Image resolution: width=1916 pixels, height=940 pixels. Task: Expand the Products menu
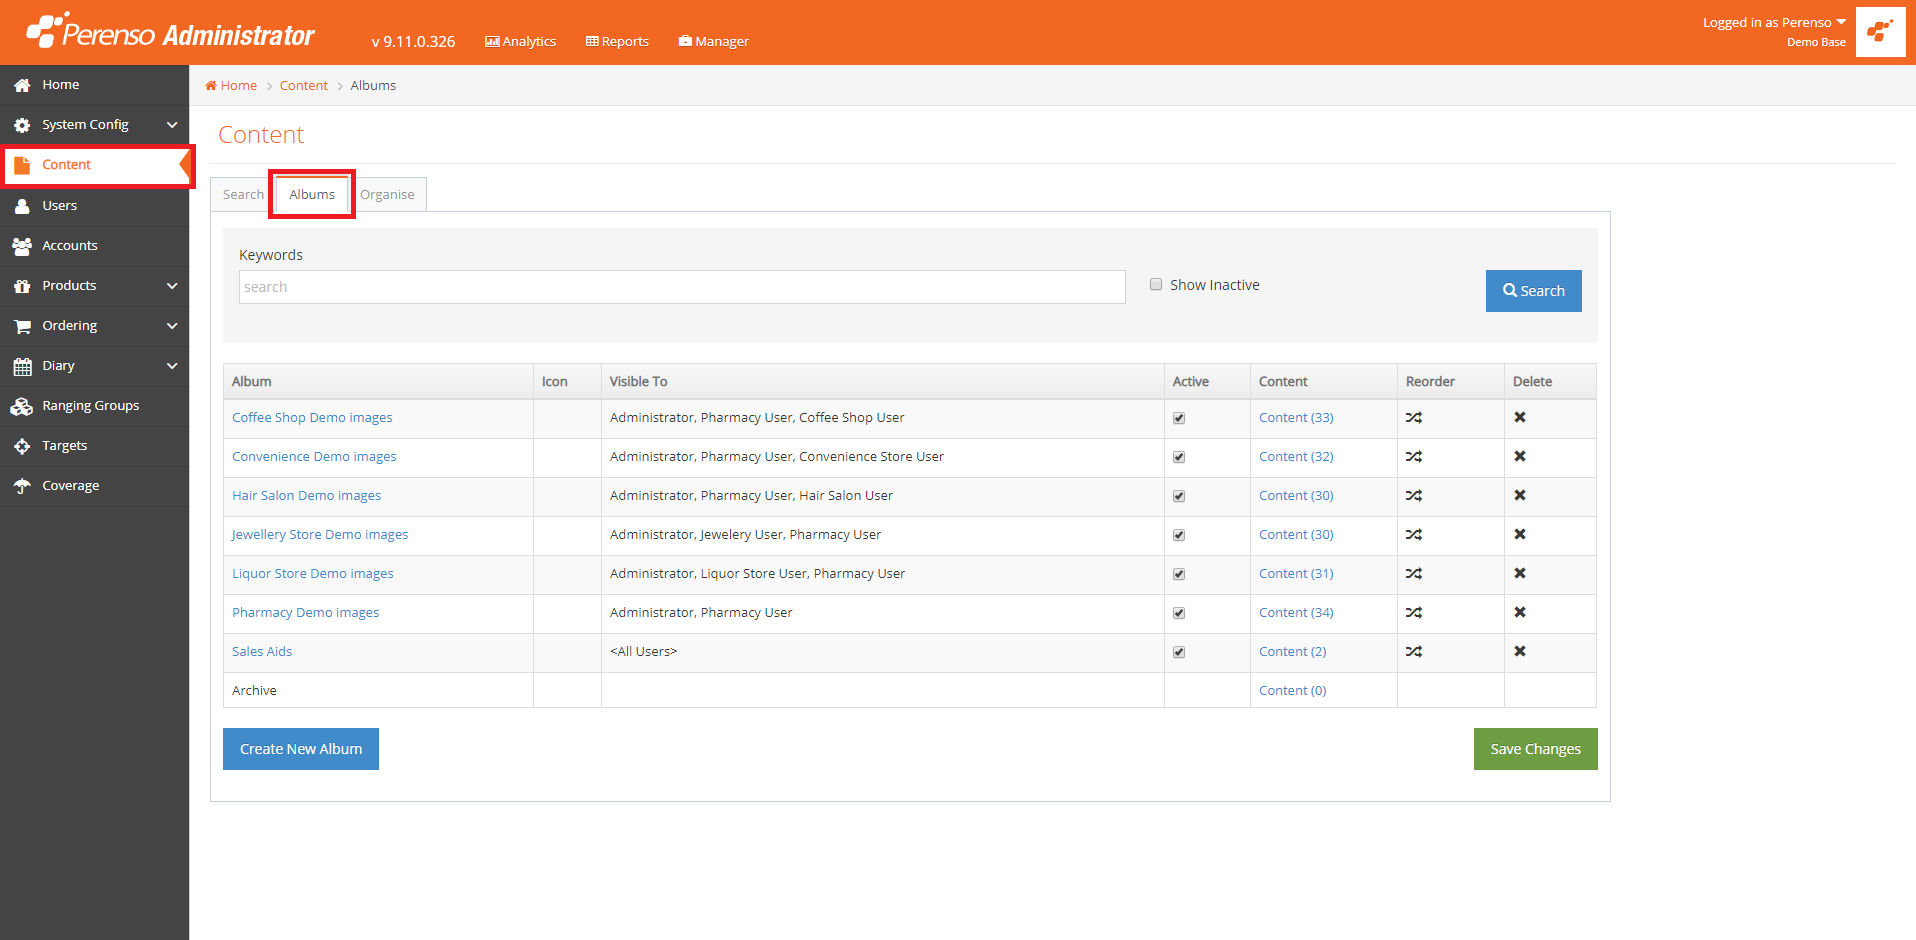pyautogui.click(x=94, y=286)
